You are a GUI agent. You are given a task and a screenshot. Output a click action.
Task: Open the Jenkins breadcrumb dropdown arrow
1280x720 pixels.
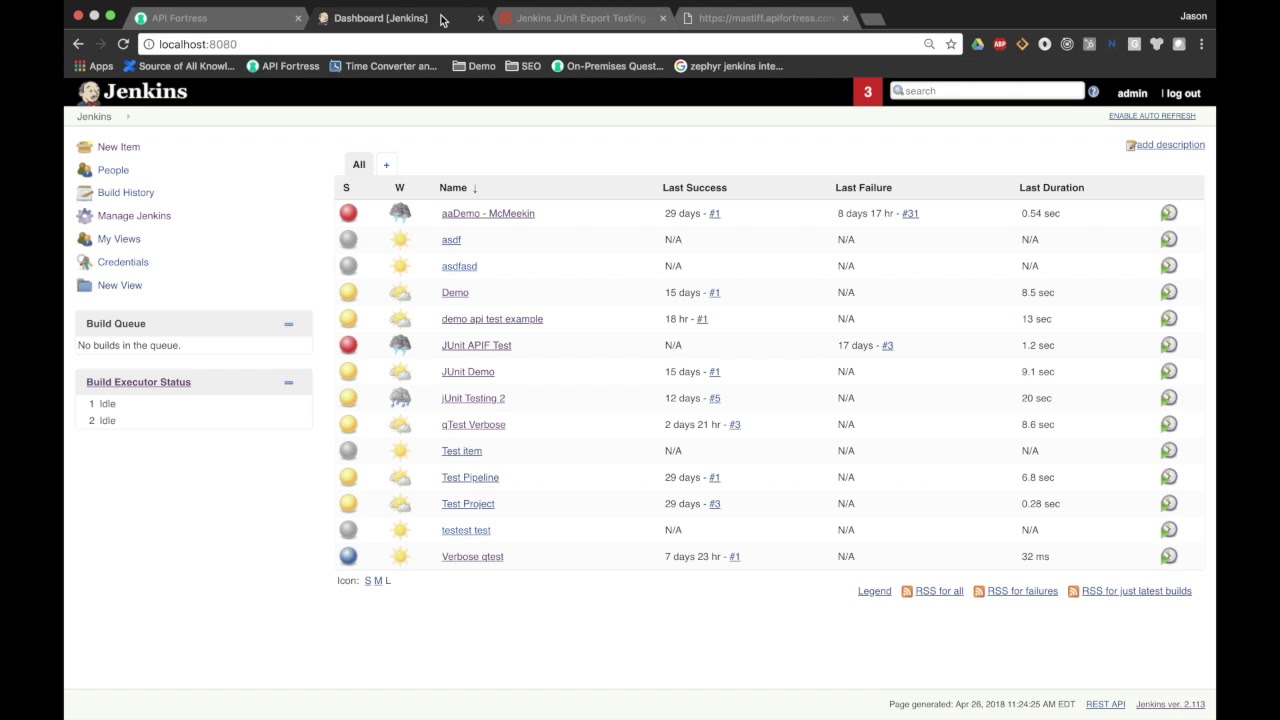click(x=128, y=117)
